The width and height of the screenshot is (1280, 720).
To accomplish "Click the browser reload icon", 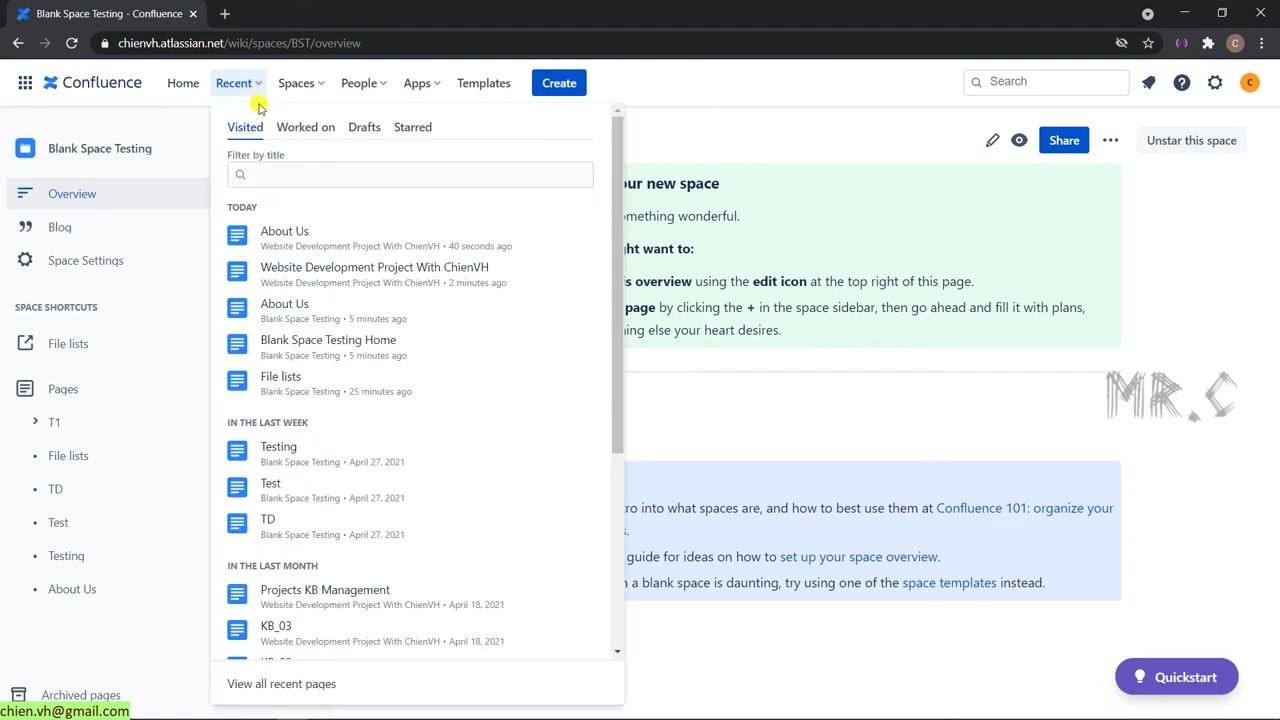I will coord(71,43).
